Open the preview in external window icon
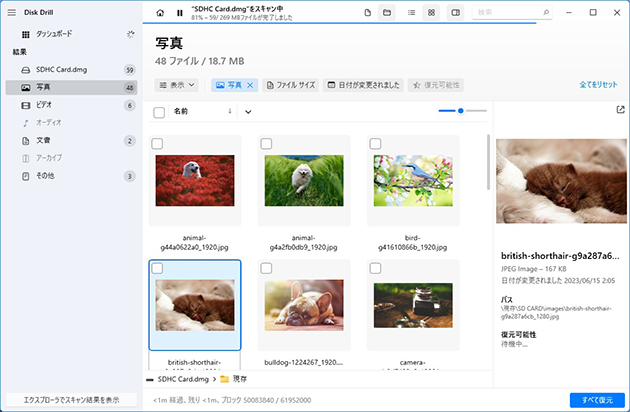Viewport: 630px width, 412px height. point(620,109)
